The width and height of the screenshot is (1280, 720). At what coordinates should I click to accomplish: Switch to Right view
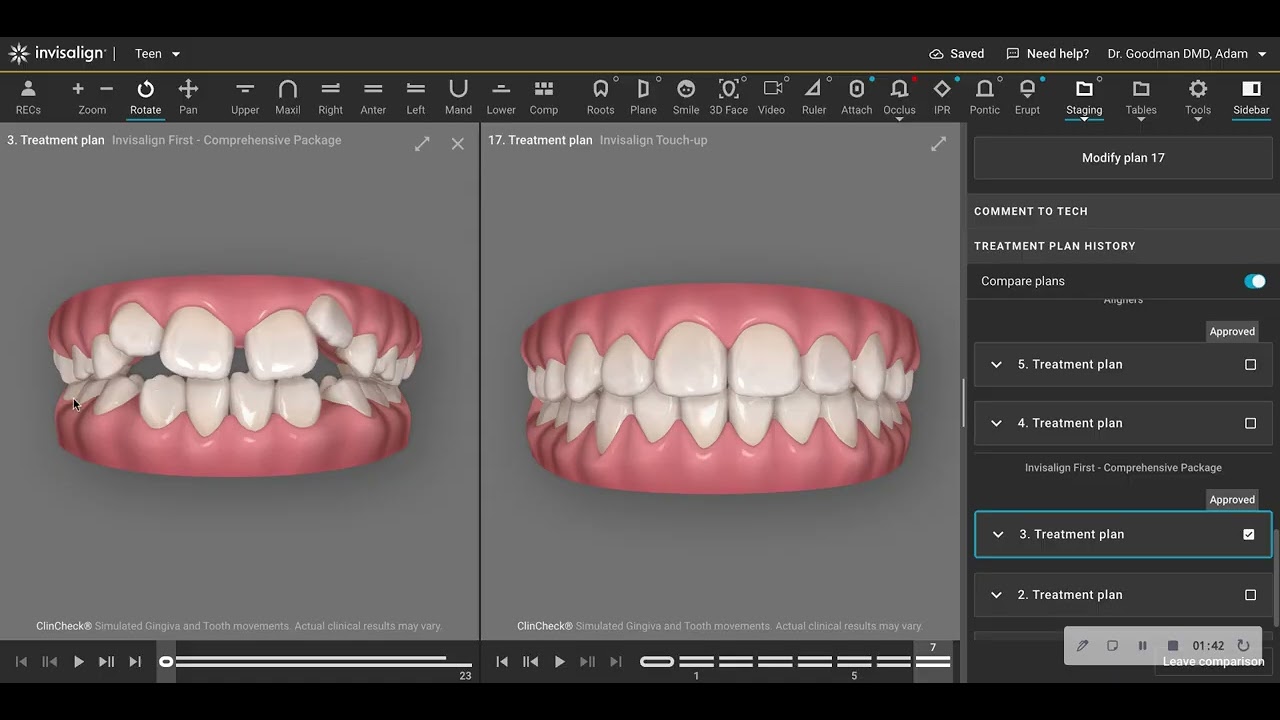tap(331, 97)
